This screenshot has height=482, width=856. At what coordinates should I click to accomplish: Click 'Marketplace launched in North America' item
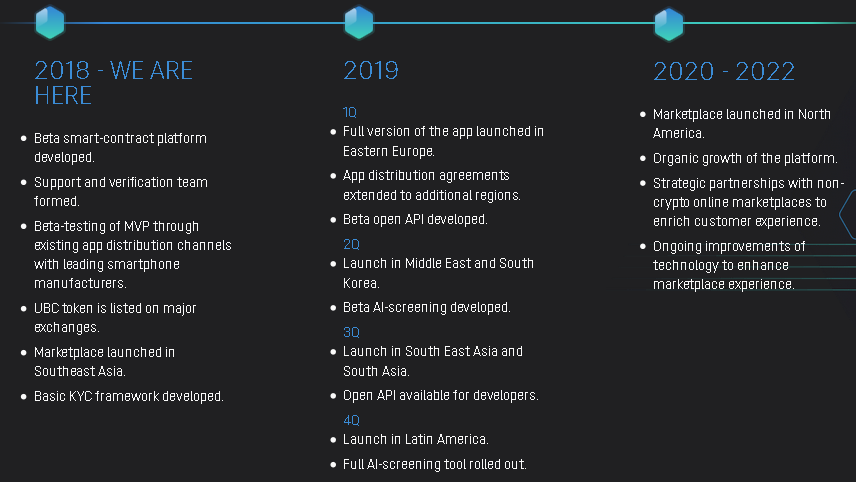[741, 123]
